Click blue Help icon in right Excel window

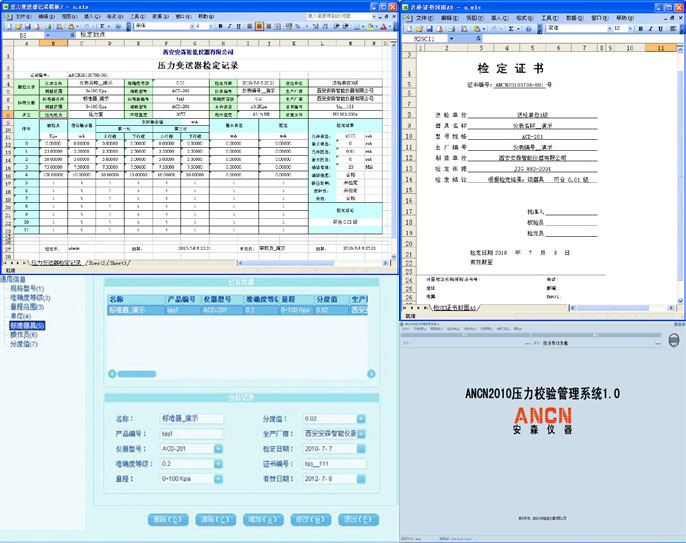coord(528,28)
